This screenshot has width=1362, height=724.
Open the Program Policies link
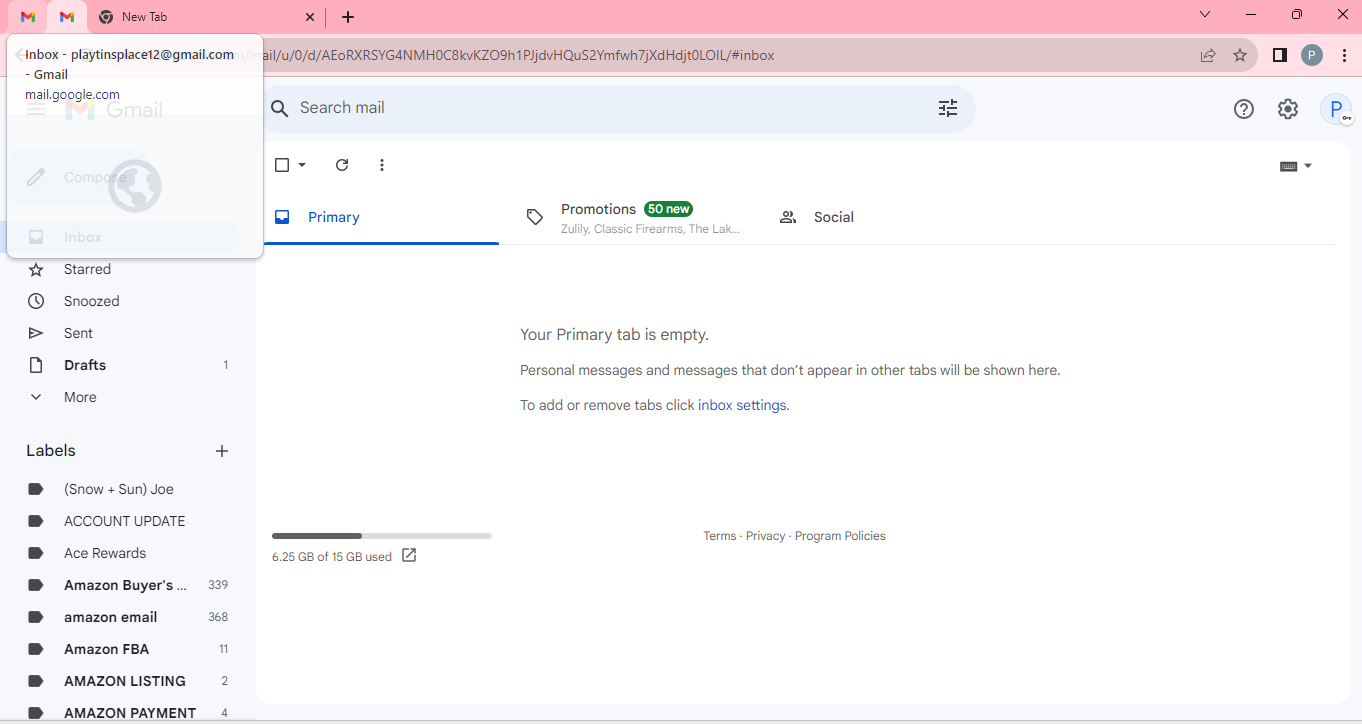click(840, 536)
